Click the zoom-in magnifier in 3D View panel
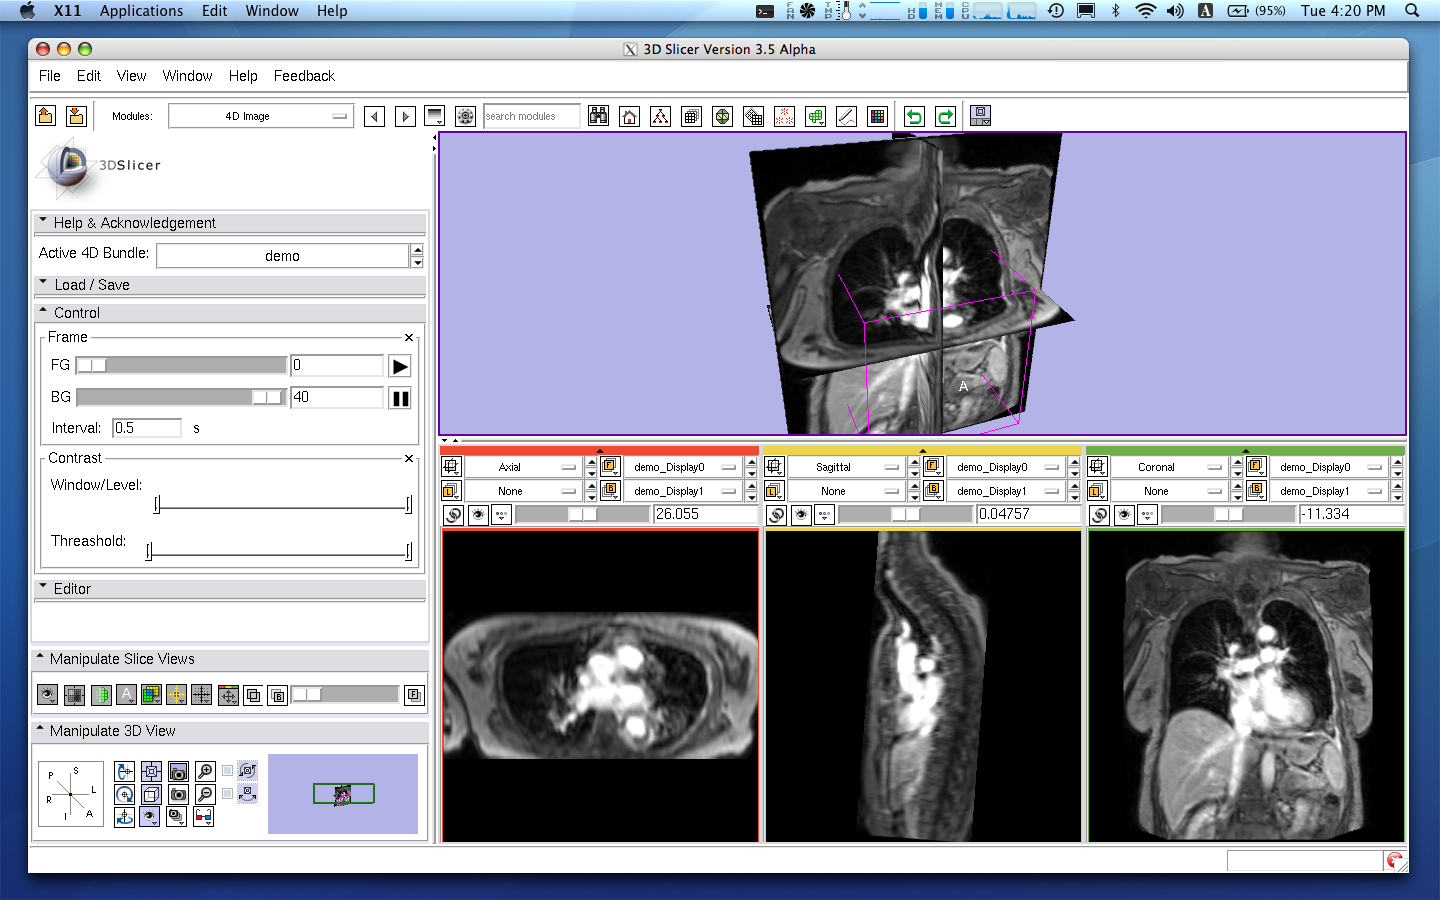 point(205,771)
